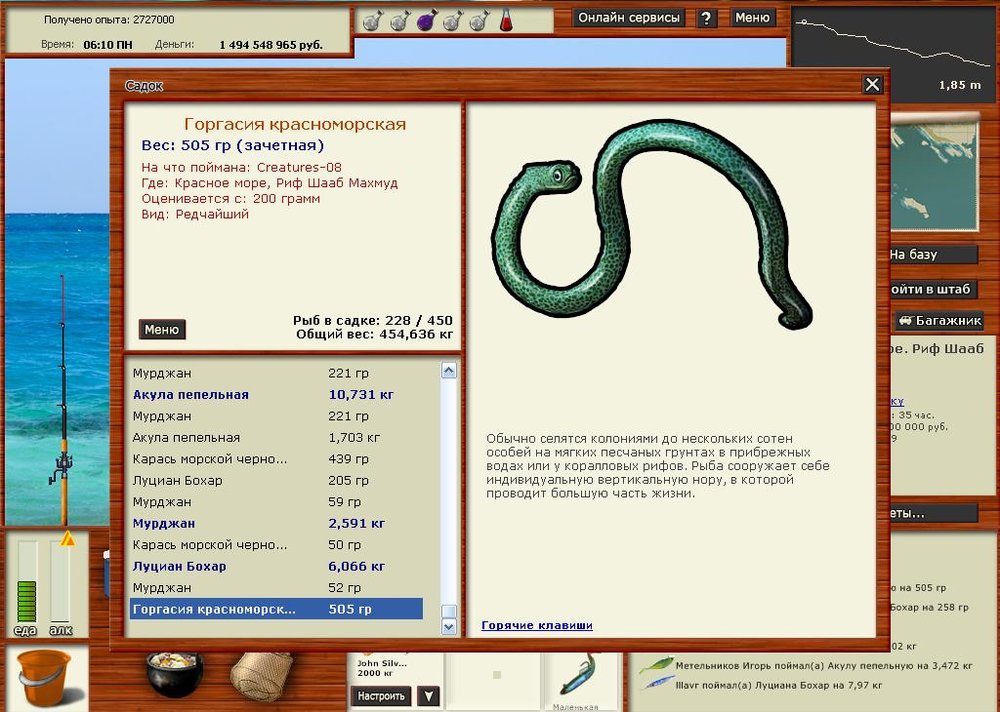1000x712 pixels.
Task: Expand the arrow dropdown next to Настроить
Action: tap(428, 696)
